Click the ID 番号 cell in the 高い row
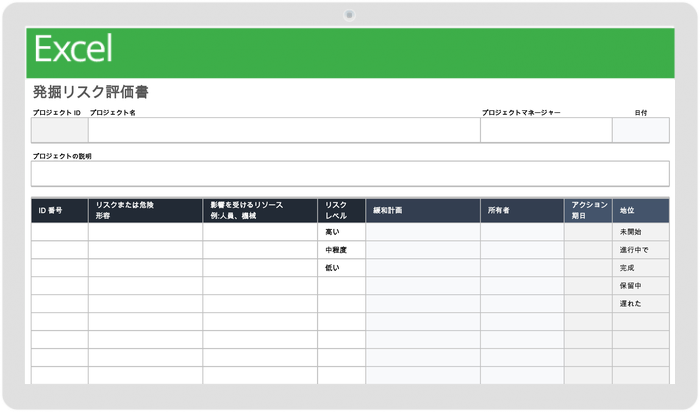700x412 pixels. click(59, 232)
